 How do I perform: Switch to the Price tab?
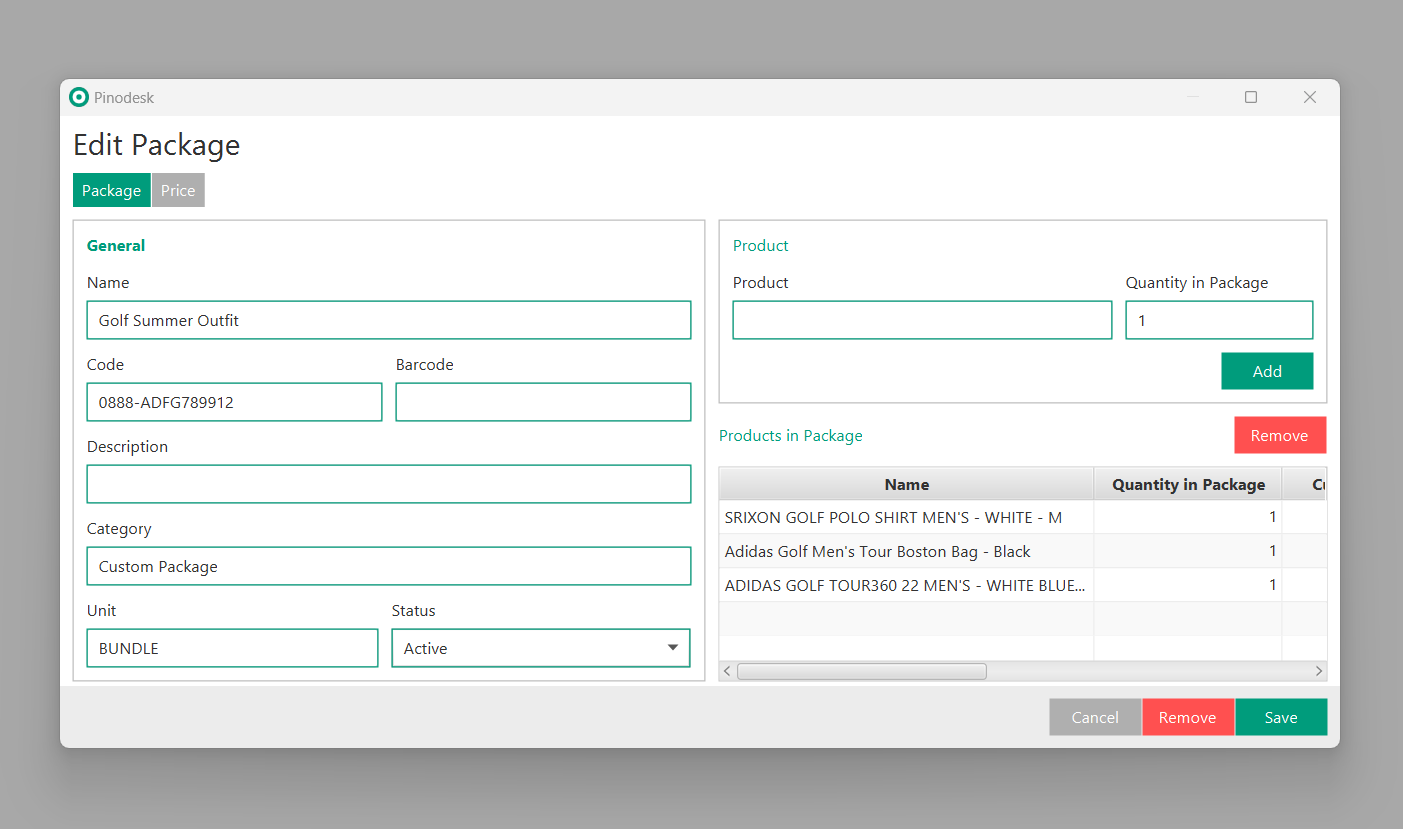[x=178, y=190]
